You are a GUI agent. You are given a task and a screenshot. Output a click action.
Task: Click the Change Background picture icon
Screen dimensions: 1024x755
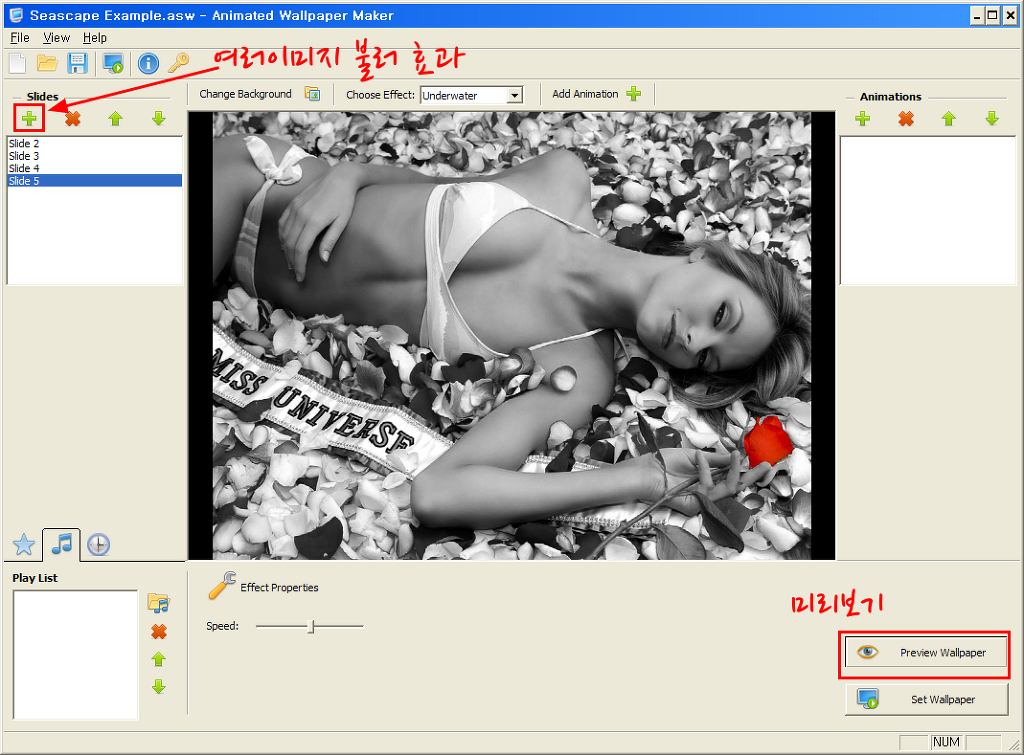coord(312,94)
